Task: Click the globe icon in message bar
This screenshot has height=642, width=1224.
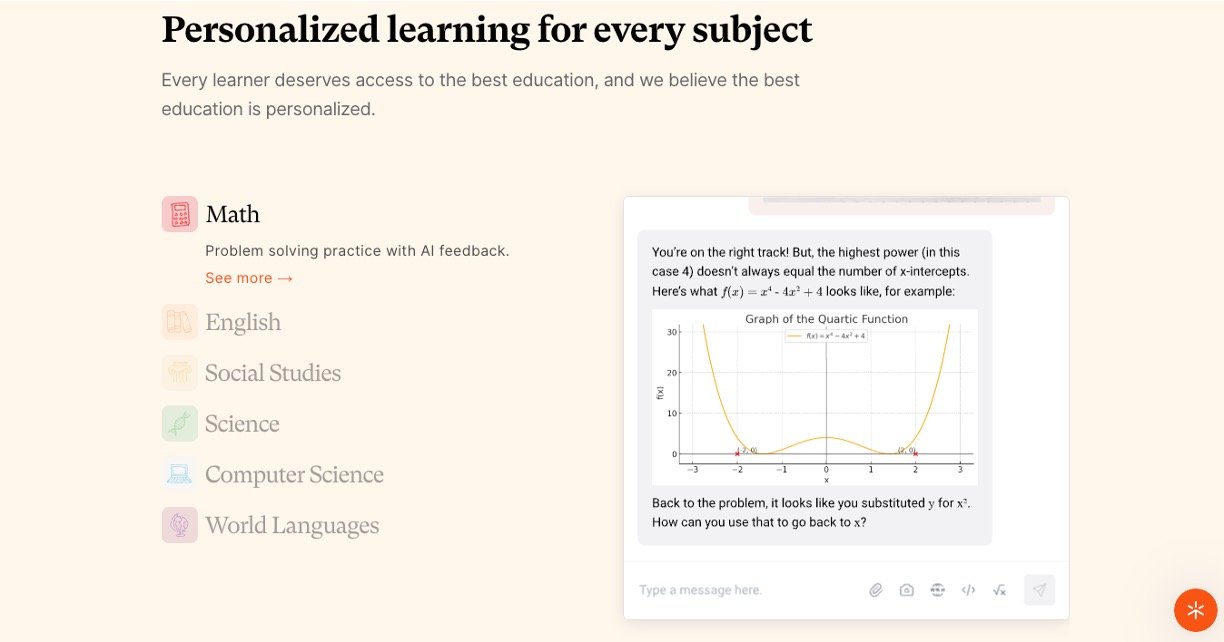Action: (x=937, y=590)
